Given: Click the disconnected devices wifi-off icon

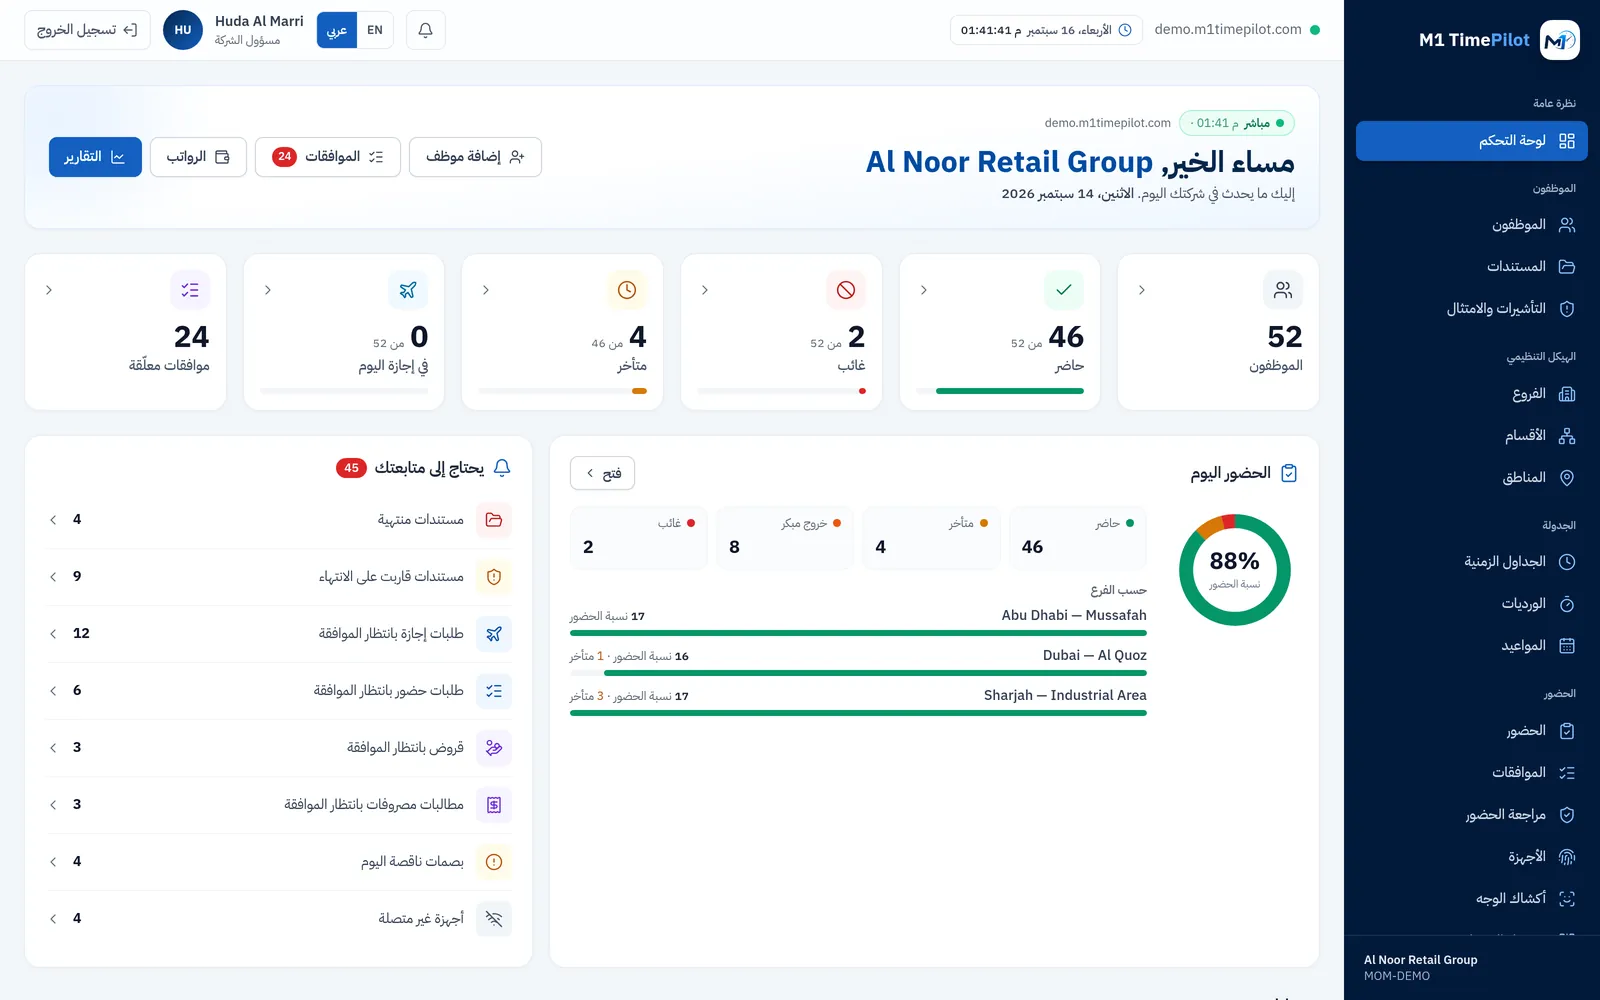Looking at the screenshot, I should (494, 919).
